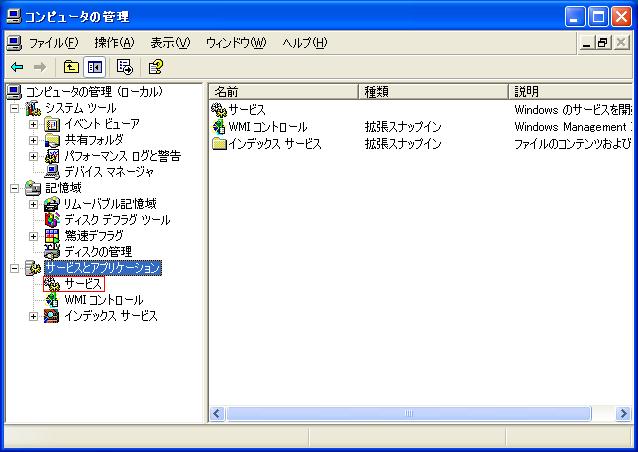Viewport: 638px width, 452px height.
Task: Select サービス label in the tree
Action: tap(83, 284)
